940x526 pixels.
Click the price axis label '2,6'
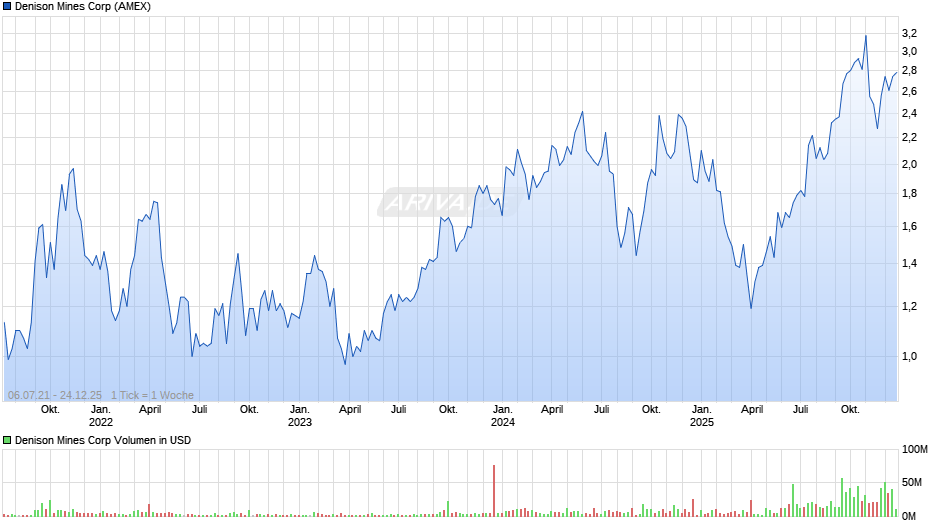(909, 92)
